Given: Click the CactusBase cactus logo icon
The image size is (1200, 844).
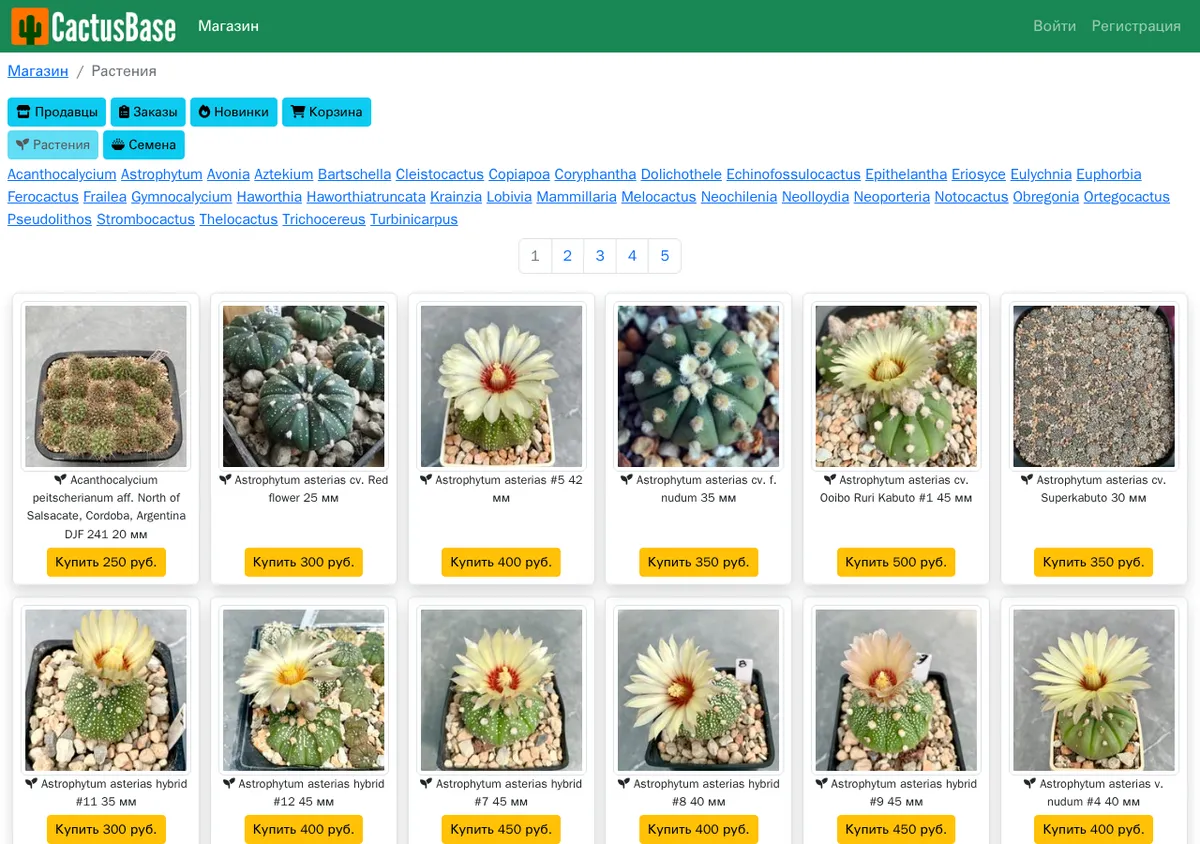Looking at the screenshot, I should click(x=29, y=26).
